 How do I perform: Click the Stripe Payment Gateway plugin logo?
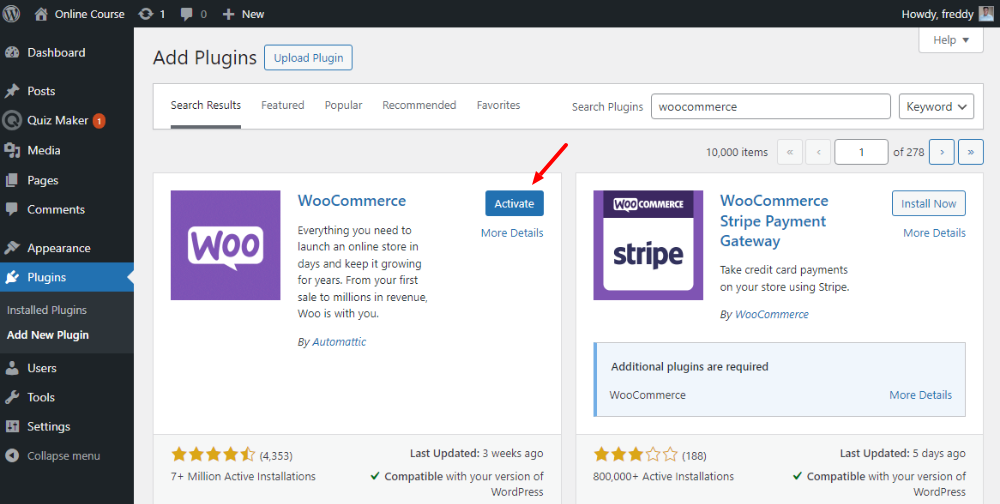point(648,245)
